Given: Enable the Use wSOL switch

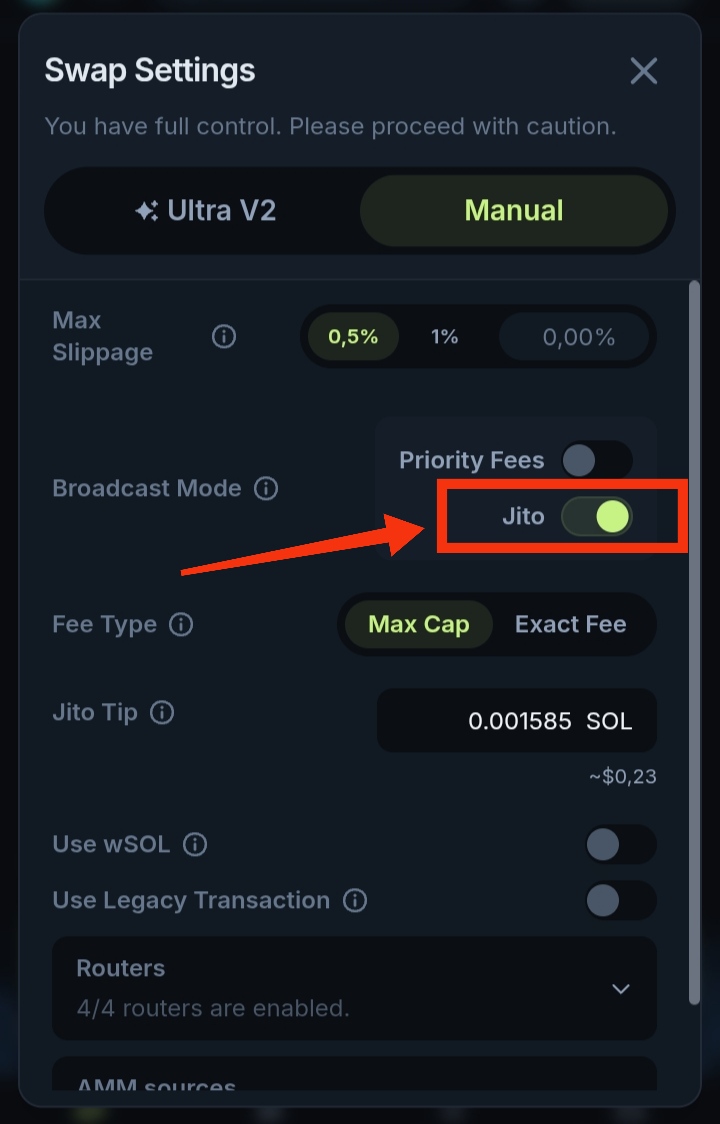Looking at the screenshot, I should click(x=620, y=845).
